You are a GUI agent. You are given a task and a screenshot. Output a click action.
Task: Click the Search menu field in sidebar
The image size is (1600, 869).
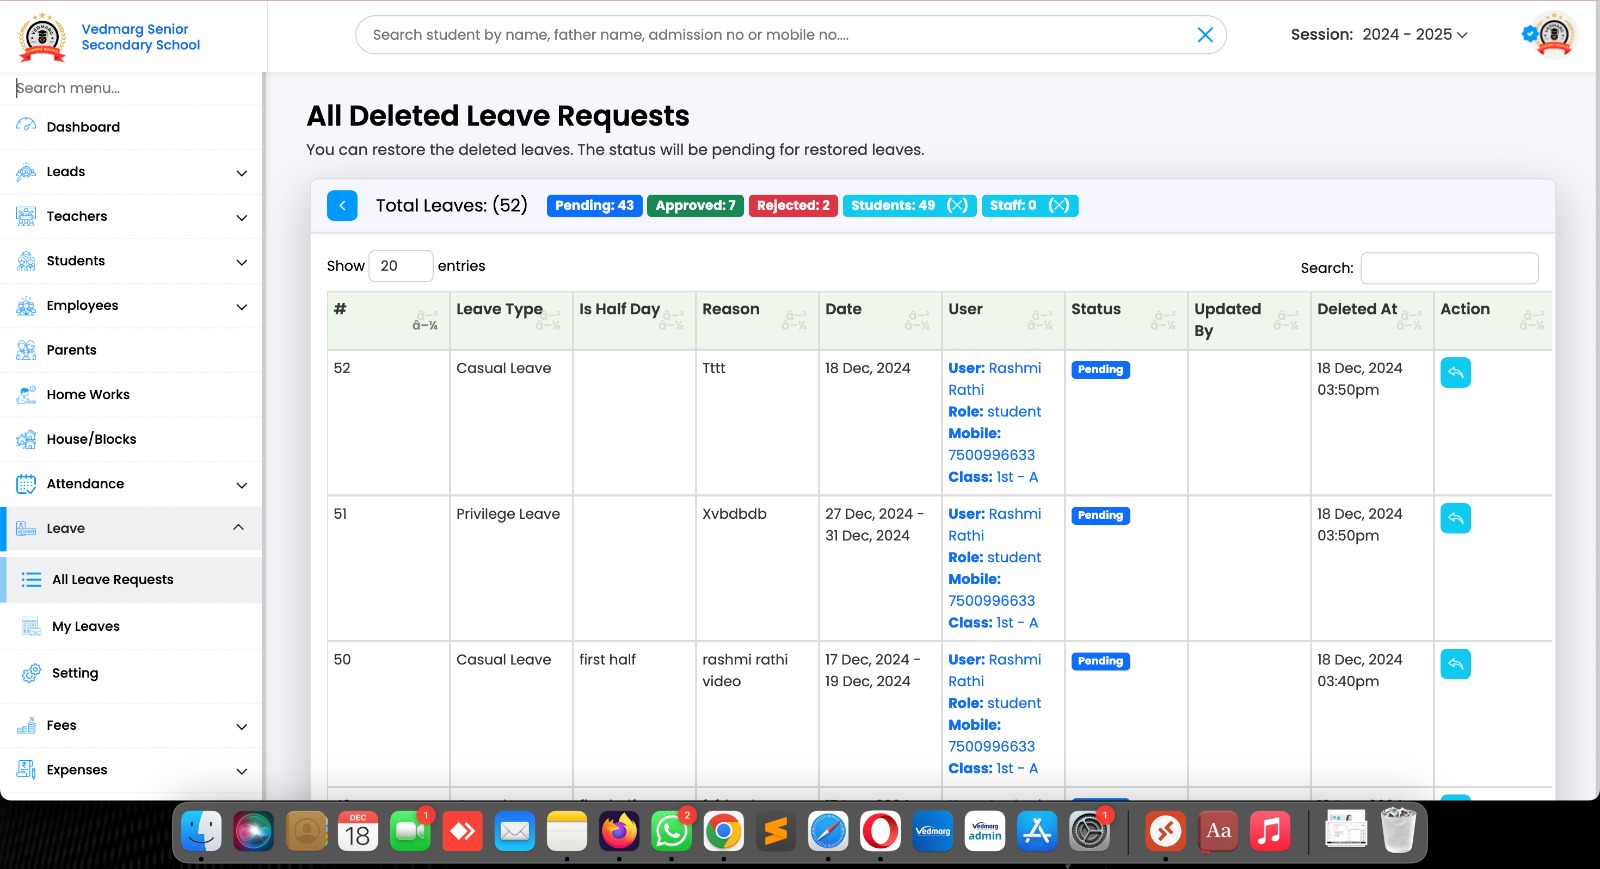point(132,88)
